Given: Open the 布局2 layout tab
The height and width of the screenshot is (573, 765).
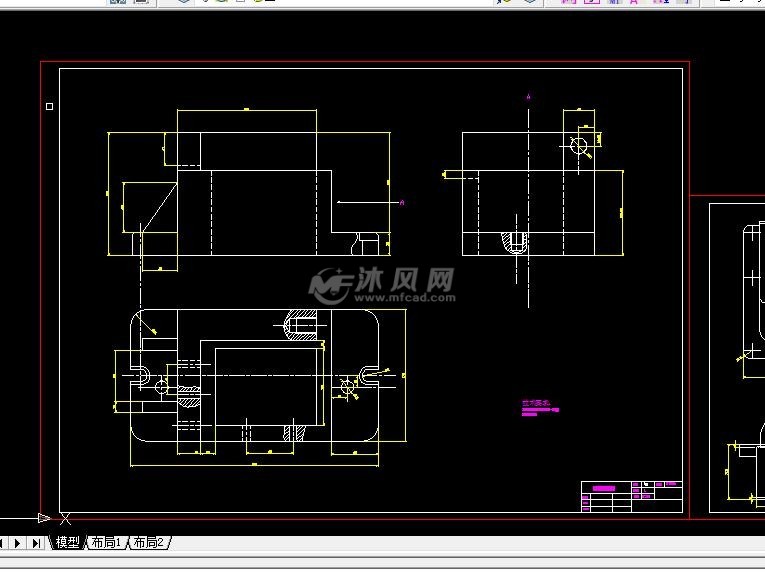Looking at the screenshot, I should [x=148, y=543].
